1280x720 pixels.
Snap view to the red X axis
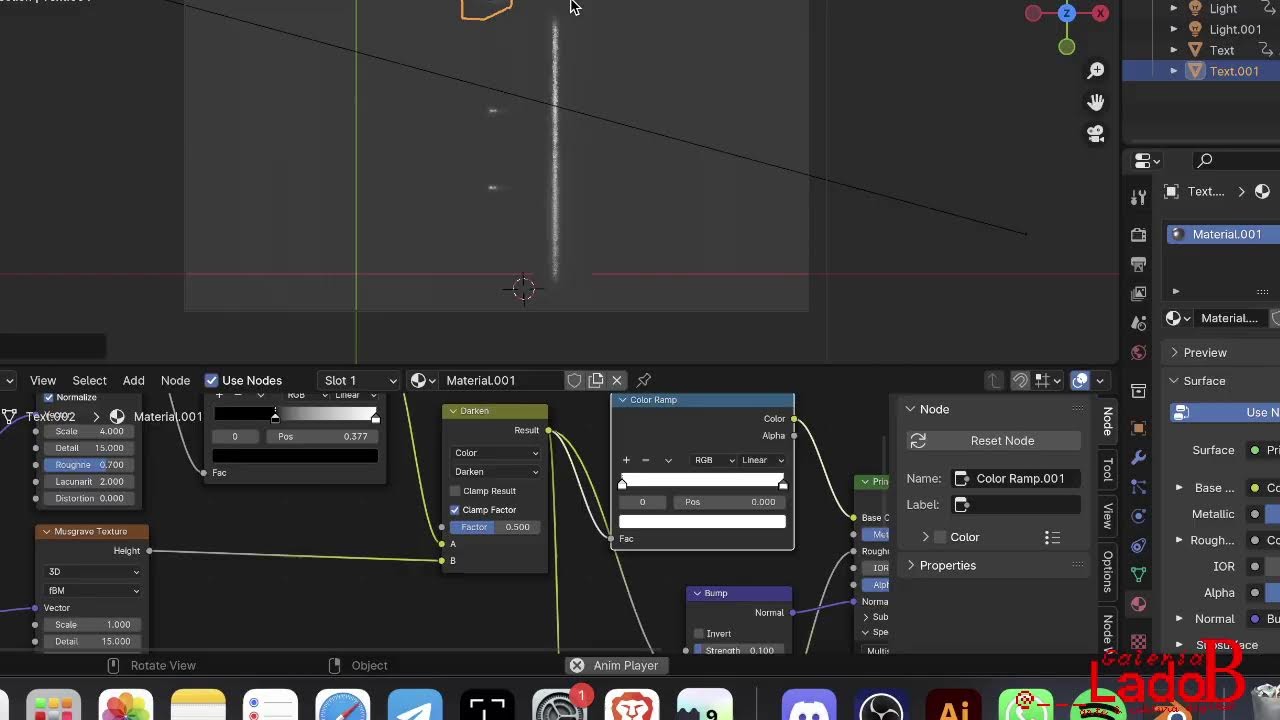pos(1101,13)
